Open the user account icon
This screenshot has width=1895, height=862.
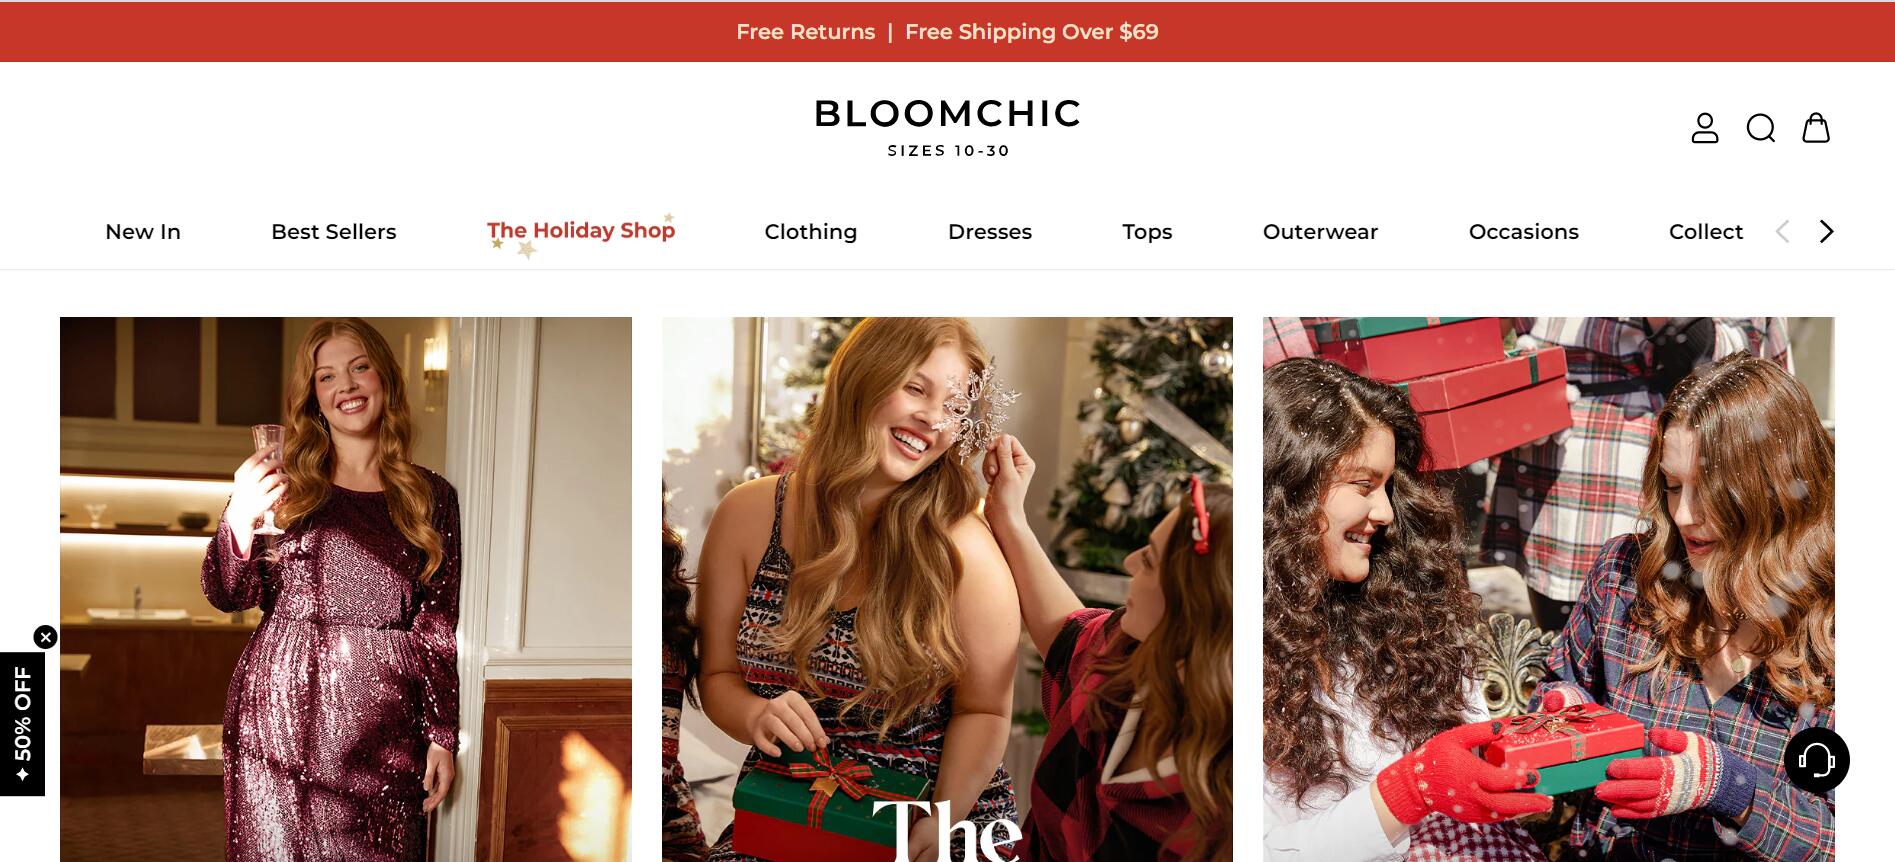[x=1705, y=128]
